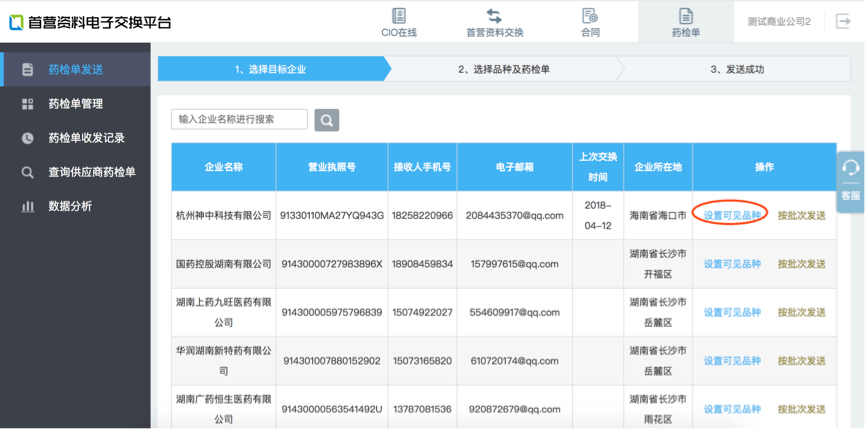Image resolution: width=865 pixels, height=429 pixels.
Task: Open 药检单发送 in sidebar
Action: (x=75, y=69)
